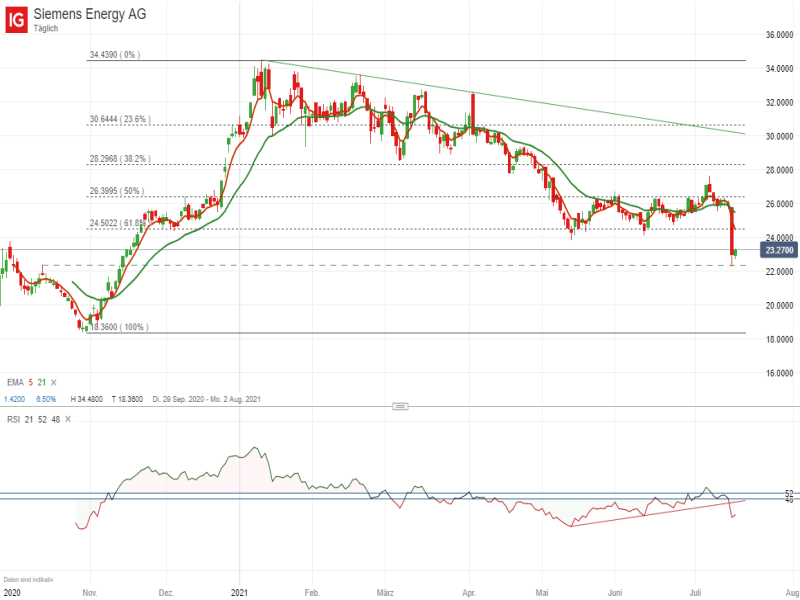
Task: Click the 34.0000 price axis label
Action: tap(780, 69)
